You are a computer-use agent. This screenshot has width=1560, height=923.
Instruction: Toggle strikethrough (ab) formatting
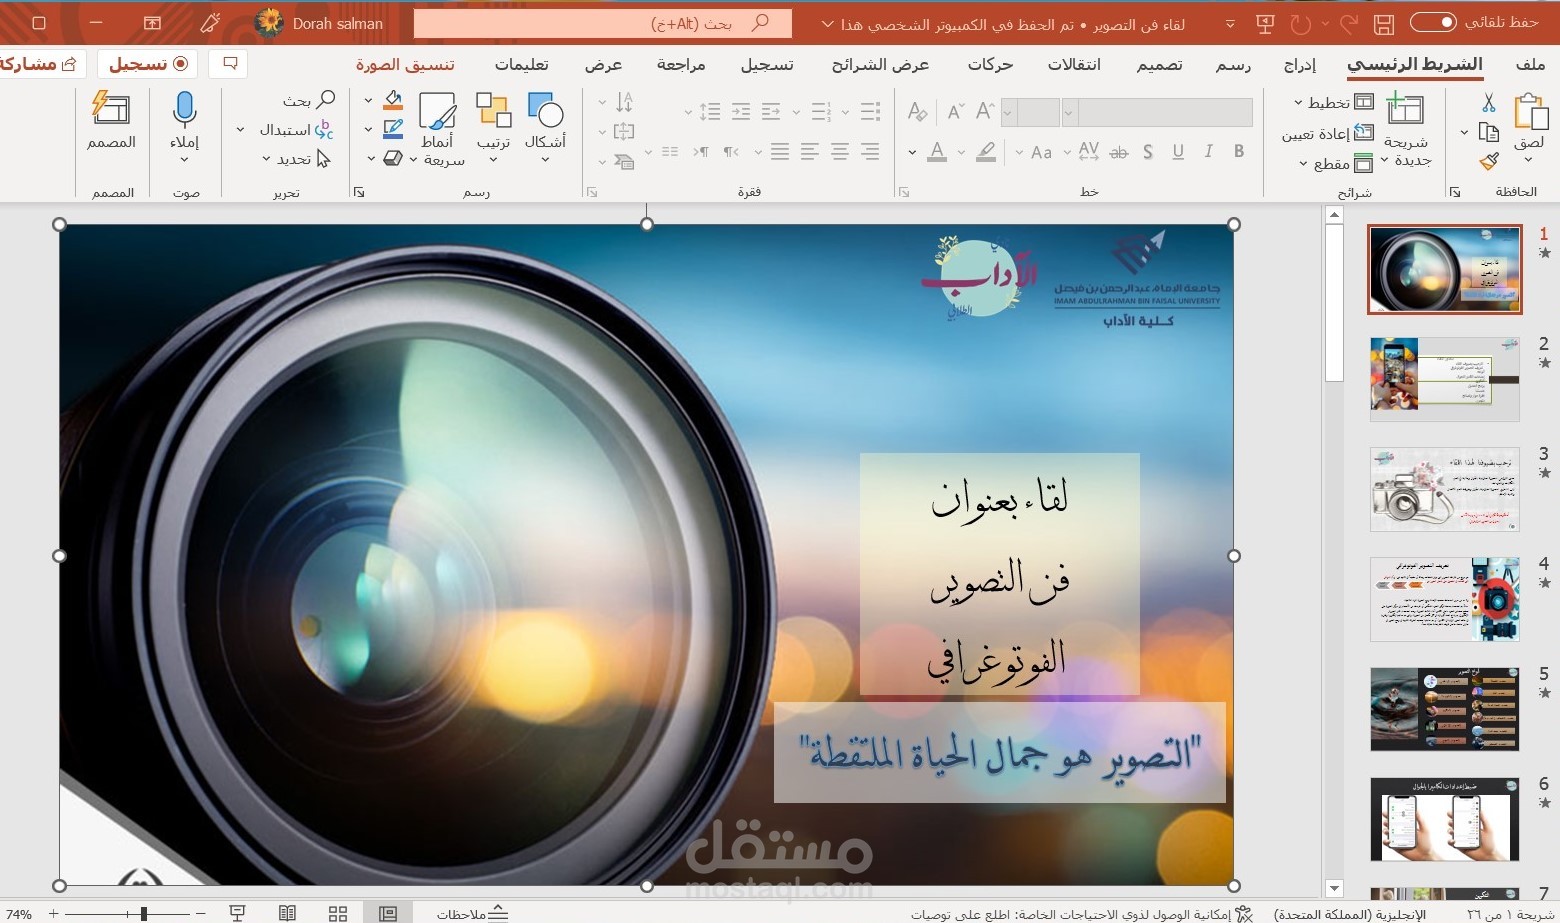pos(1119,152)
